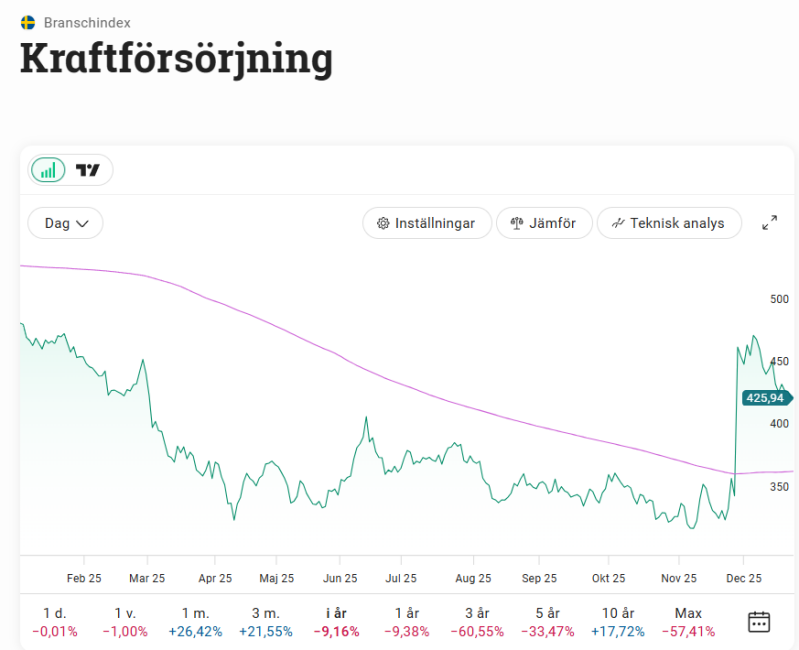
Task: Click the 425,94 current price label
Action: click(x=766, y=398)
